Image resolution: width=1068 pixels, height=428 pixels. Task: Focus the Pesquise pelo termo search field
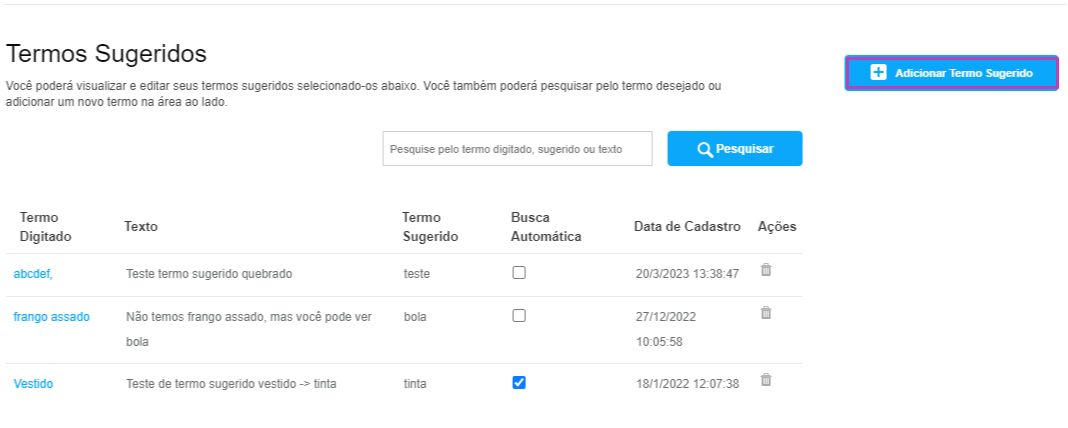(518, 149)
